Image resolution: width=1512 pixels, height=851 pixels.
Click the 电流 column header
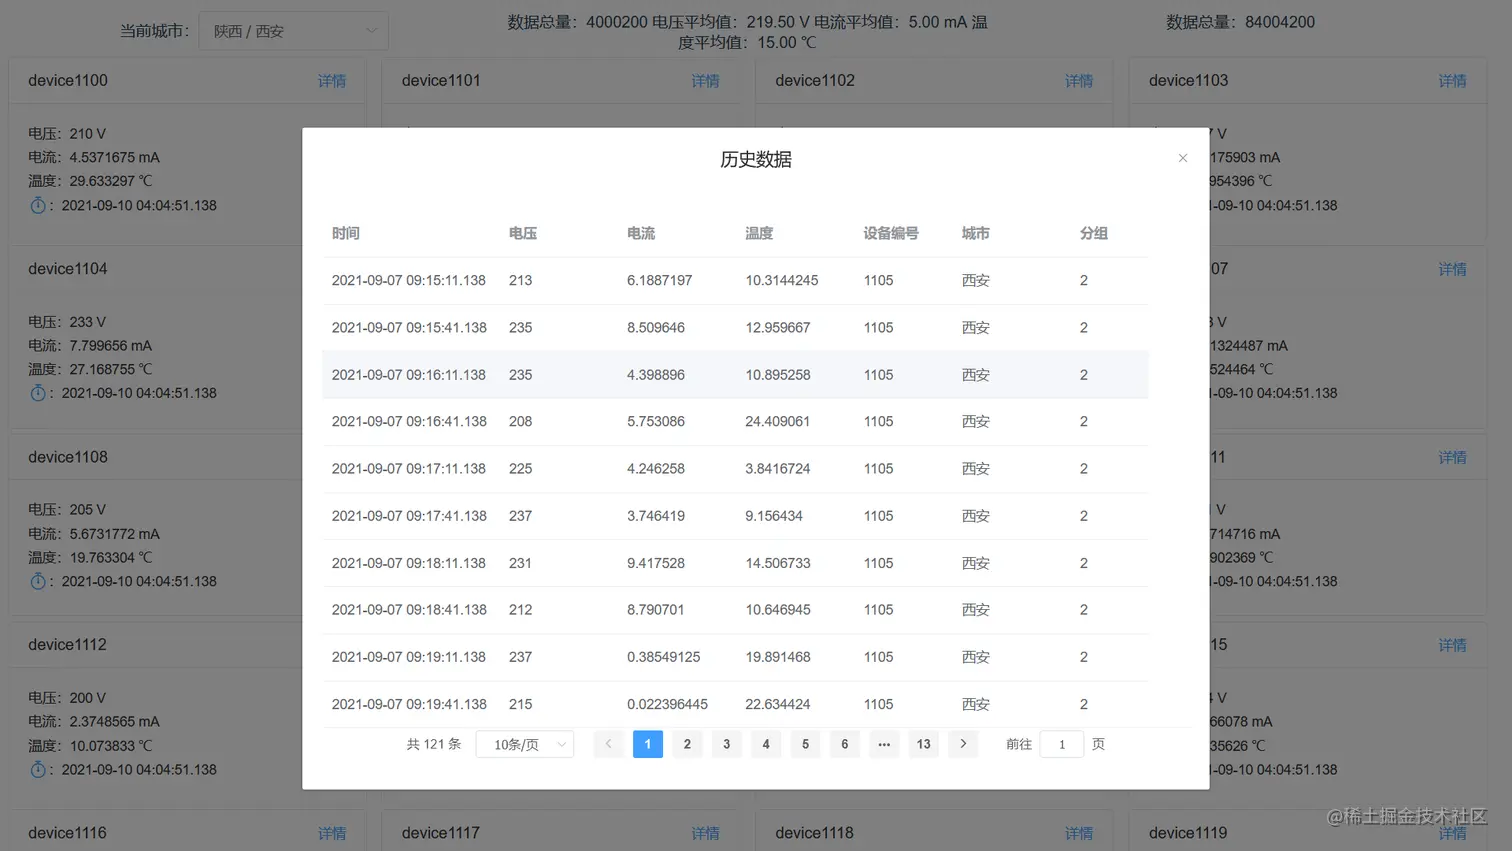[x=641, y=233]
